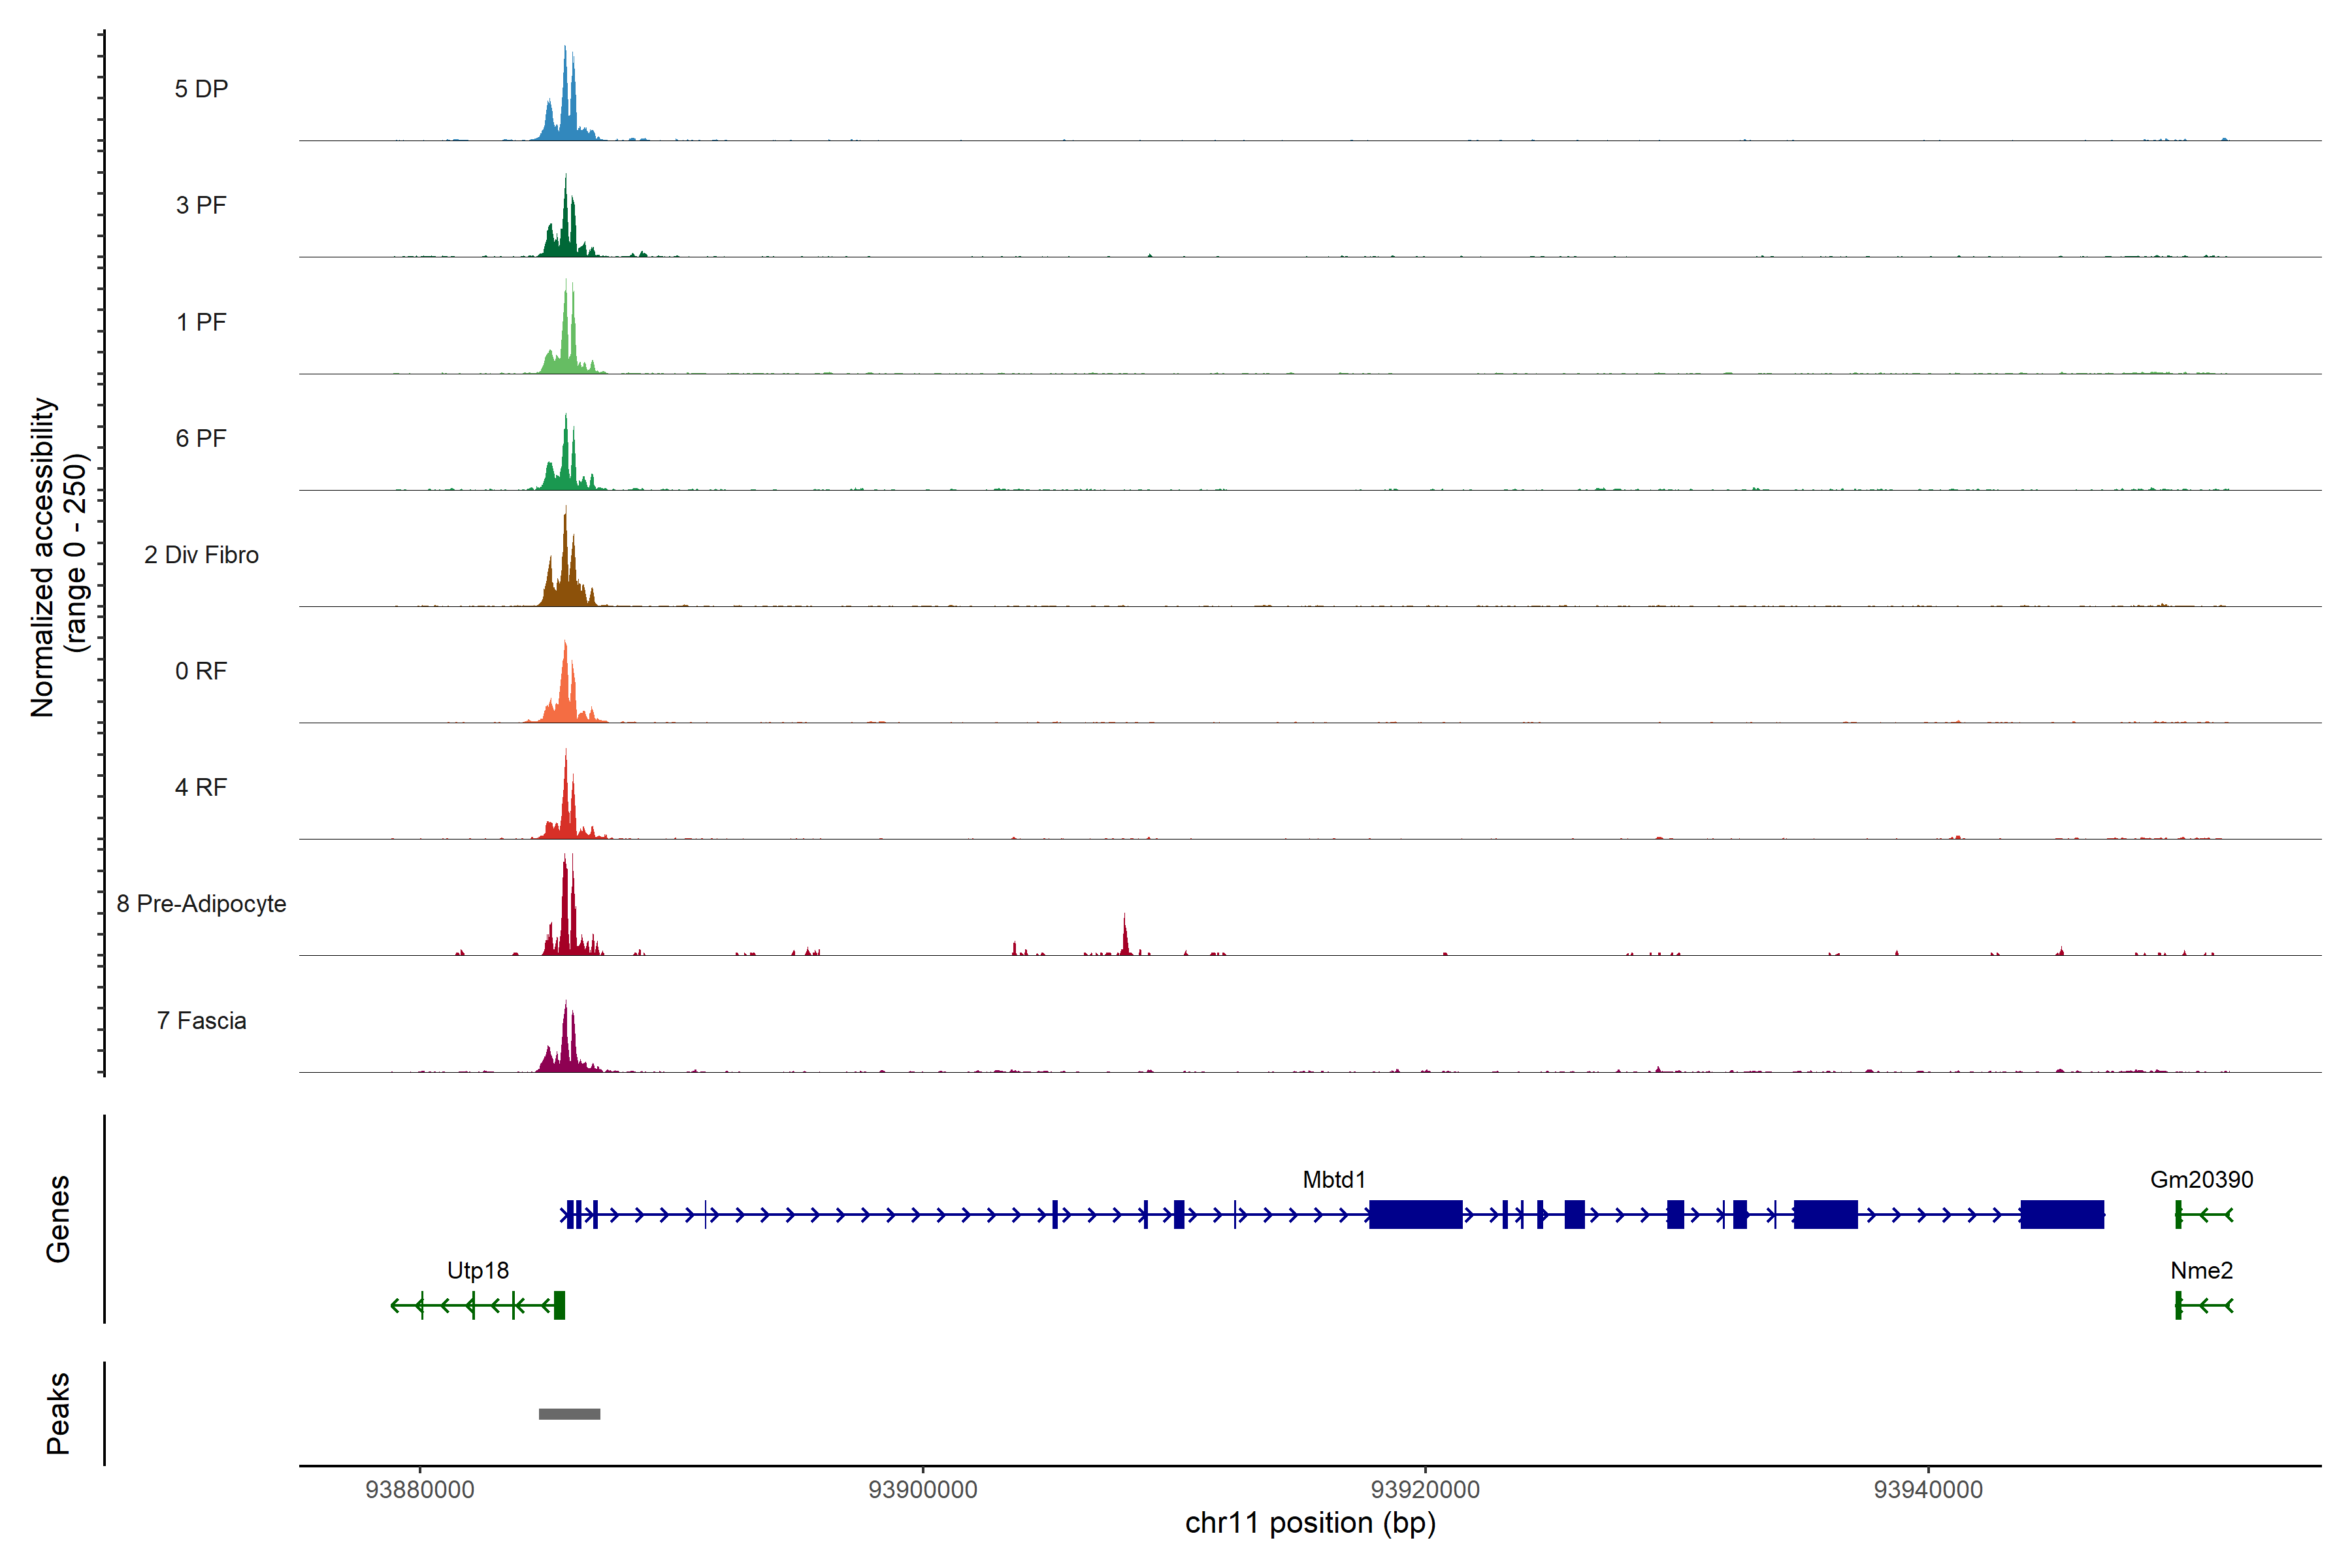Click the 93900000 axis tick label
Screen dimensions: 2352x1568
[922, 1489]
